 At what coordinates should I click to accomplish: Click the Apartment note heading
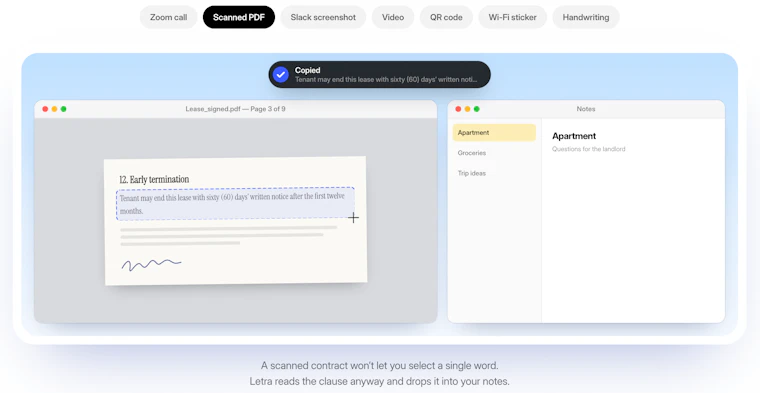(x=574, y=136)
